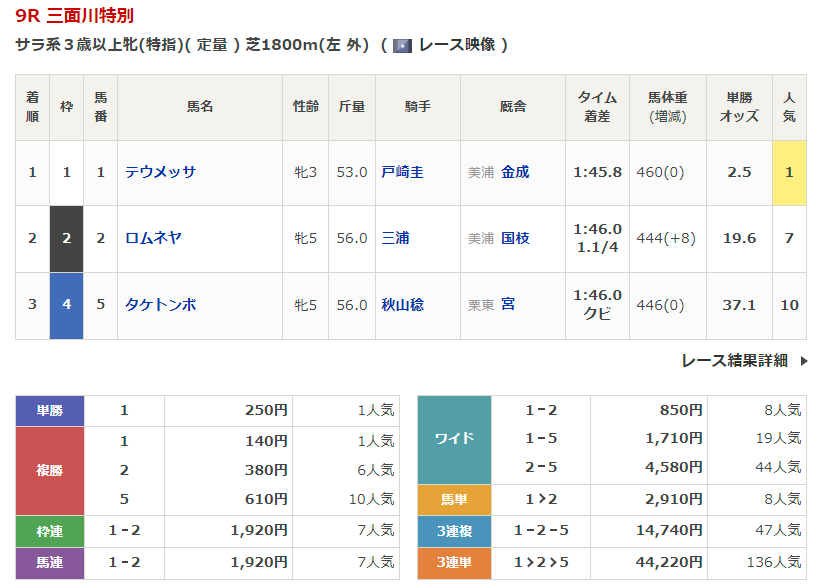The width and height of the screenshot is (830, 588).
Task: Open horse テウメッサ page
Action: pyautogui.click(x=160, y=172)
